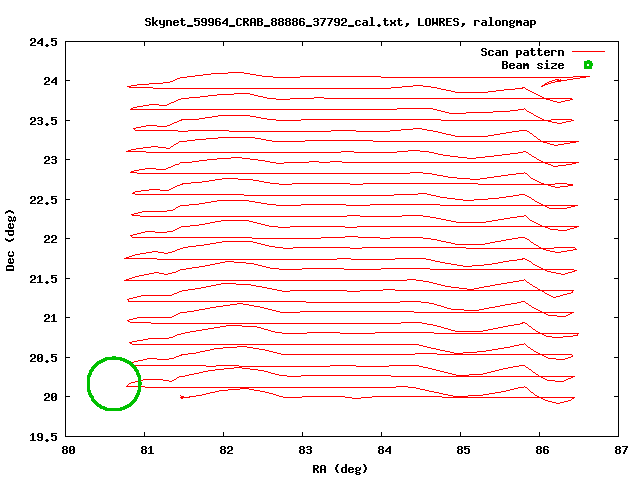Click the 'Dec (deg)' y-axis label
Screen dimensions: 640x480
(10, 240)
